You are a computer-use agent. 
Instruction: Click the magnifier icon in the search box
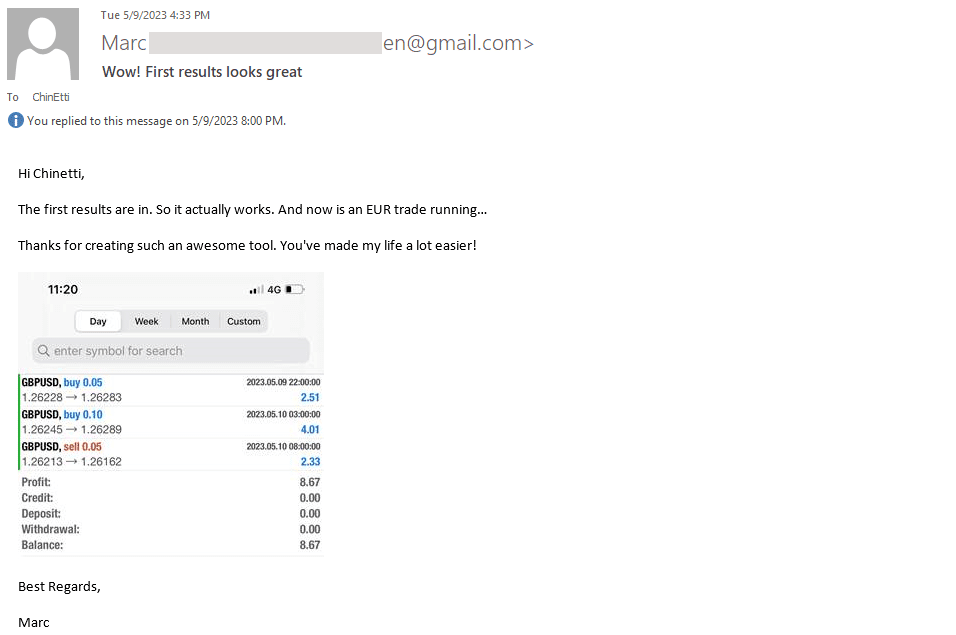pos(43,351)
